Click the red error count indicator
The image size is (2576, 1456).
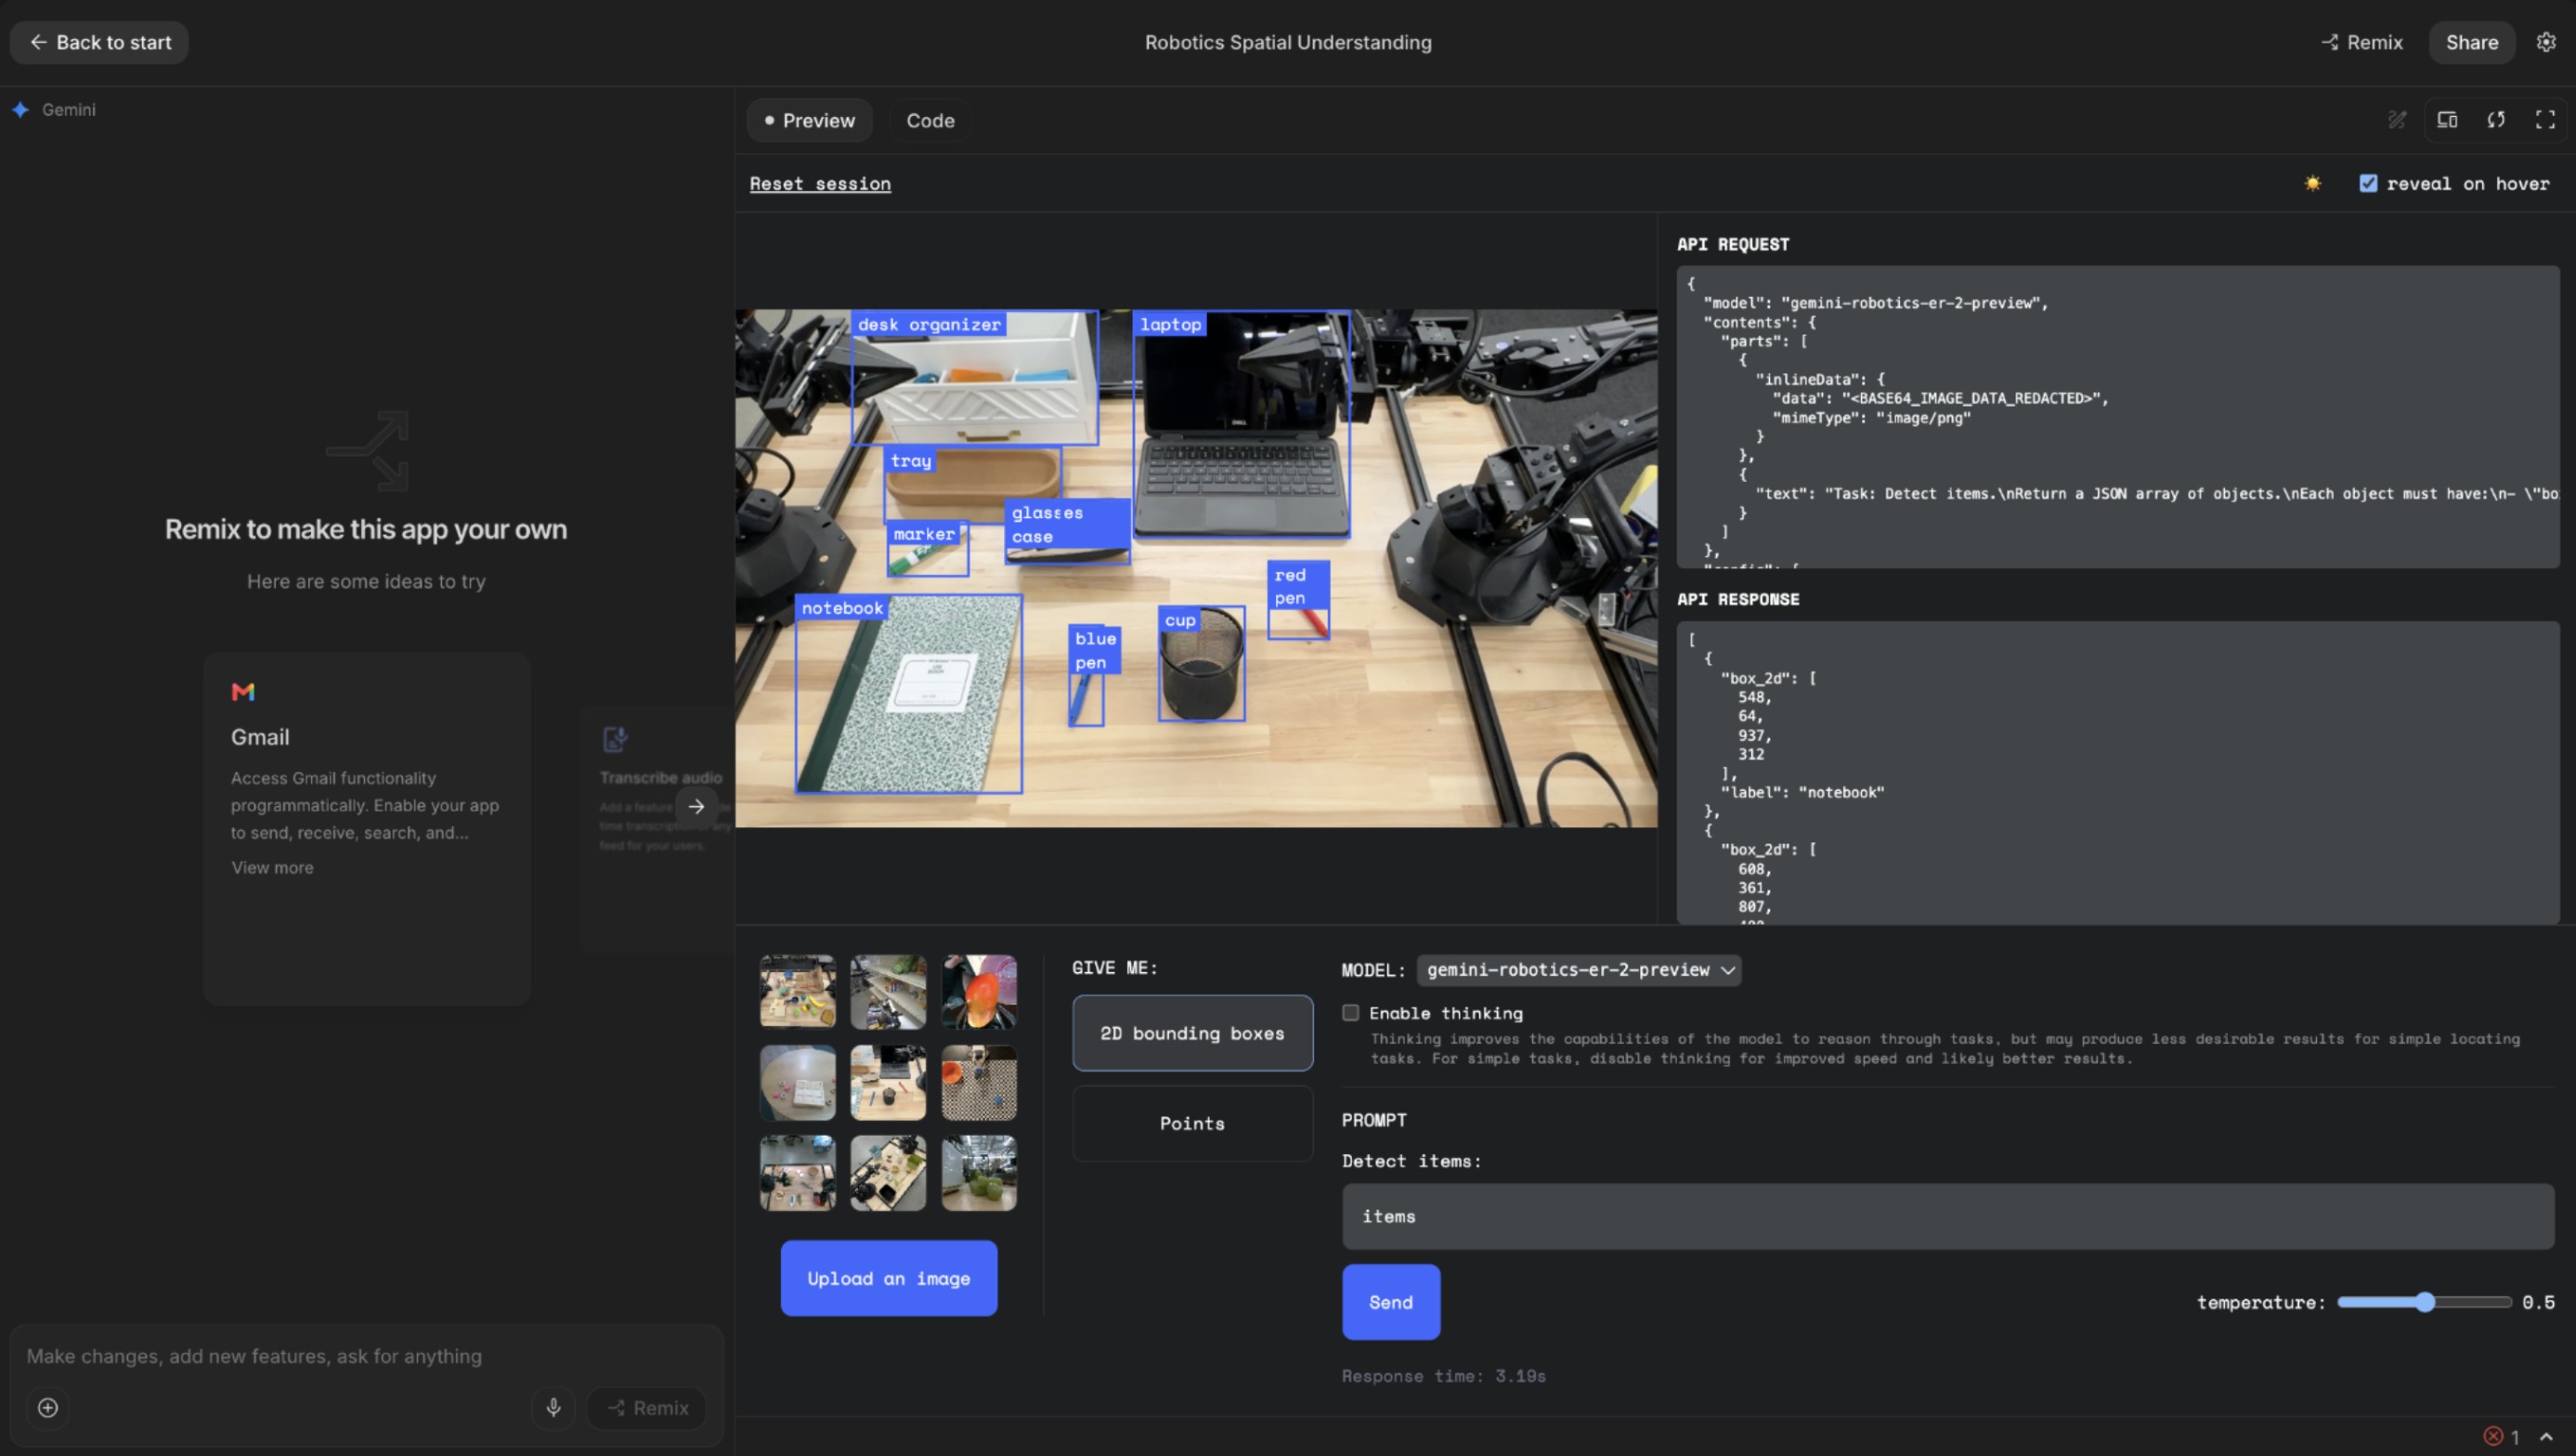point(2501,1437)
